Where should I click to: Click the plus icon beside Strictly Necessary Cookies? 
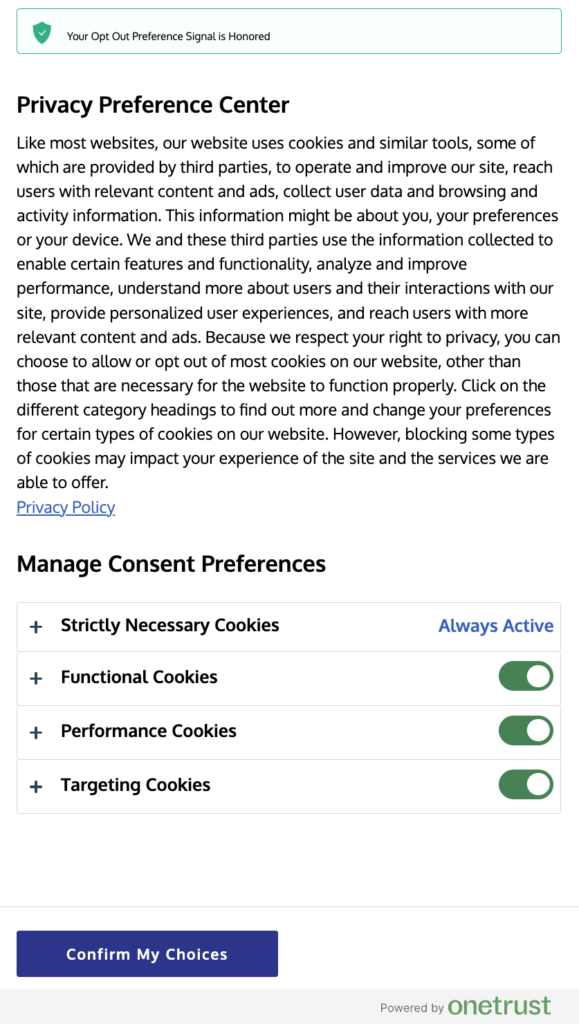point(36,626)
